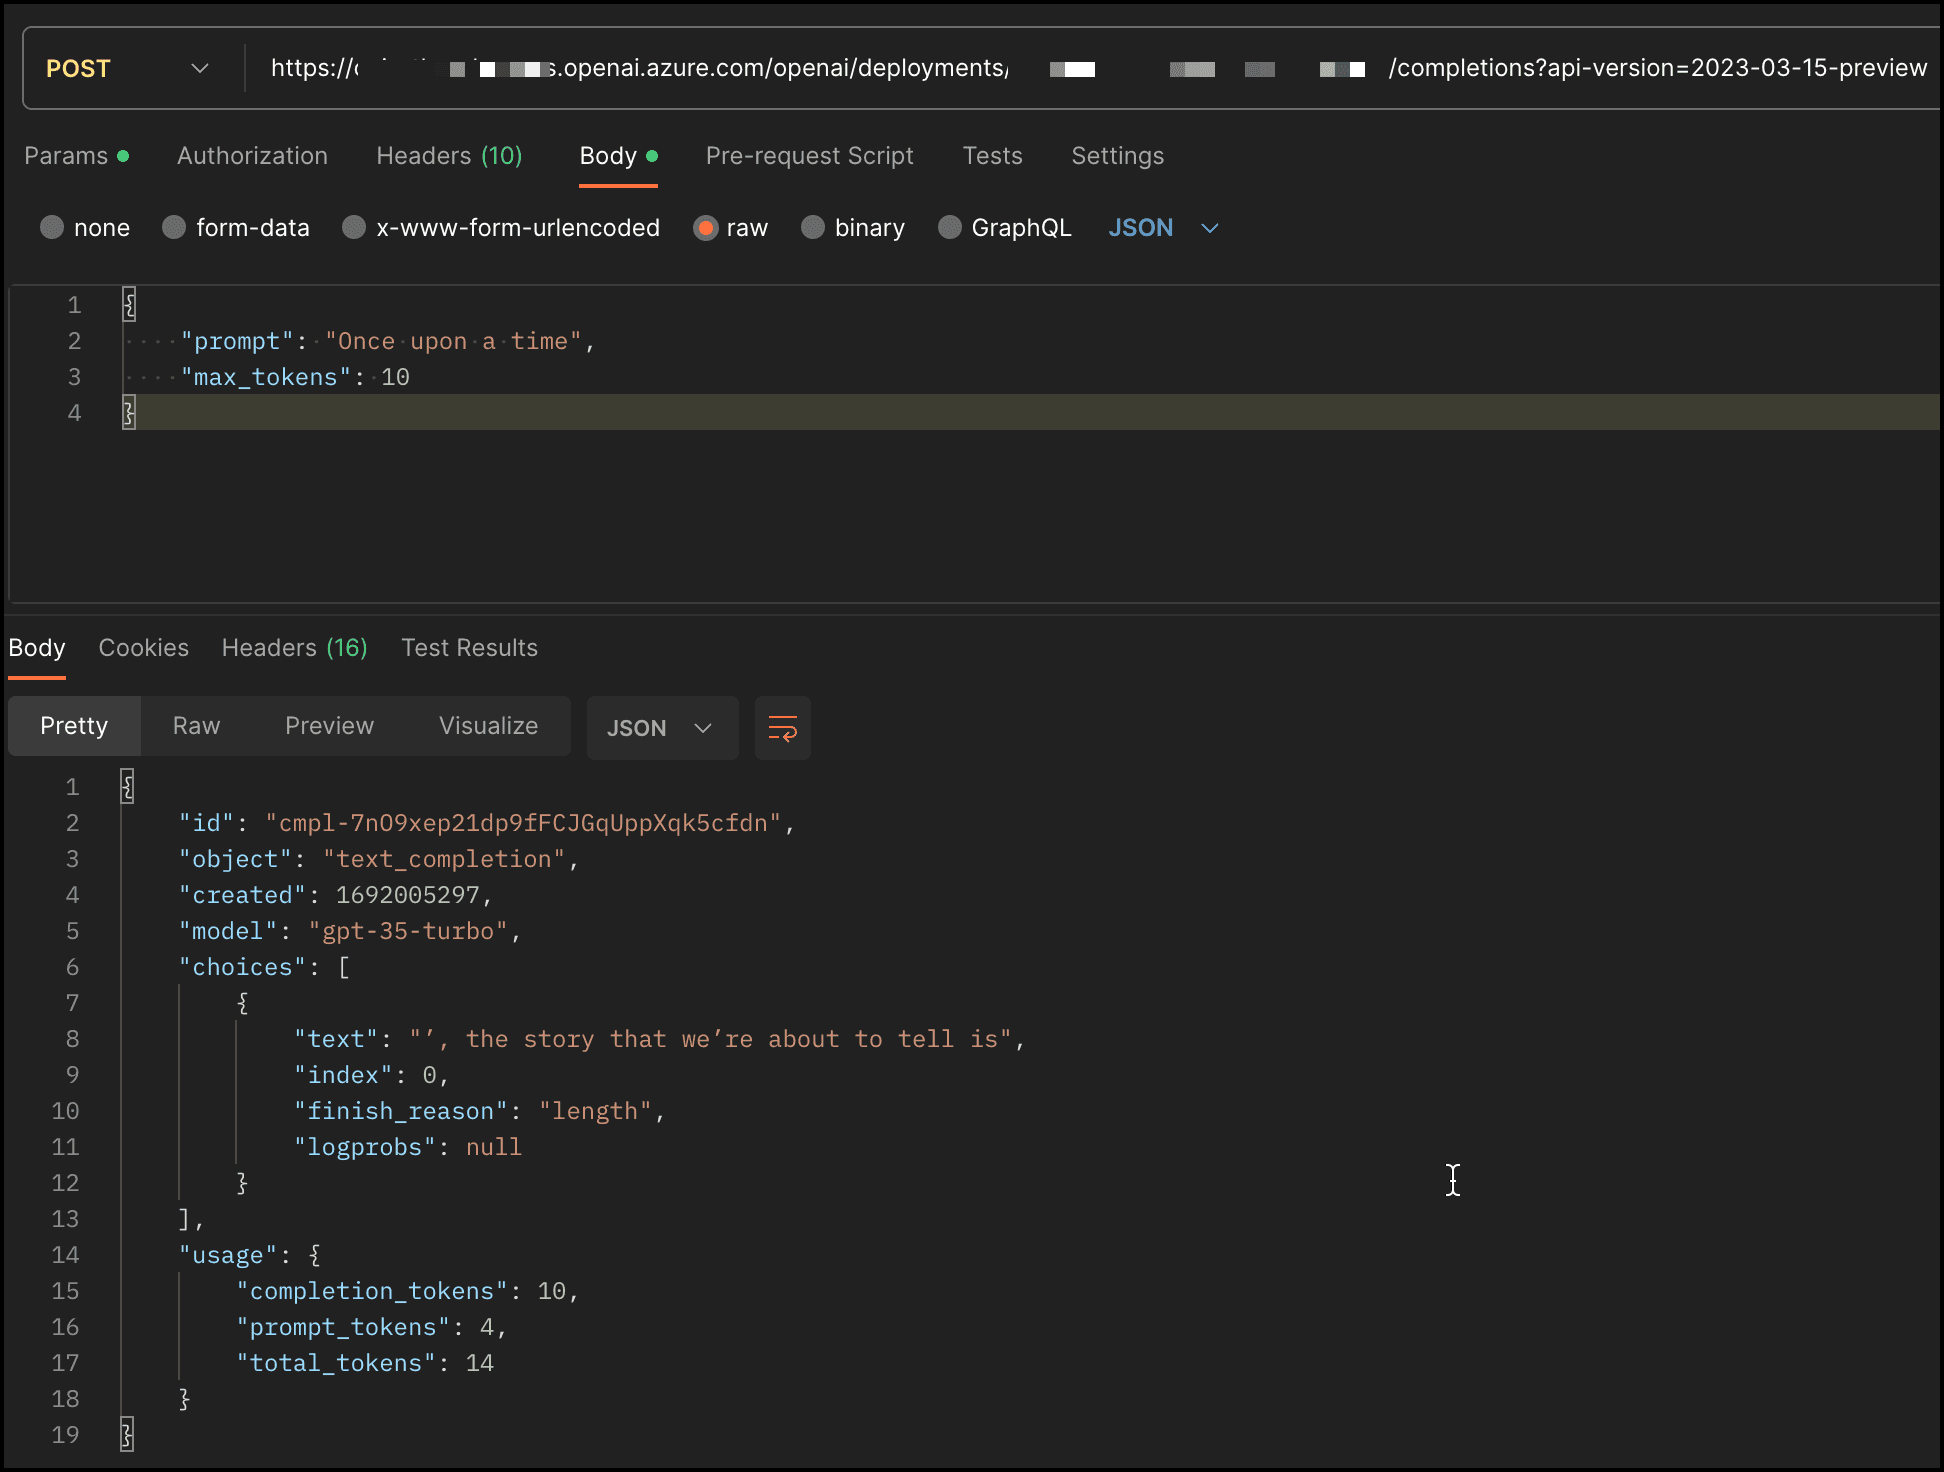The width and height of the screenshot is (1944, 1472).
Task: Open the response JSON format dropdown
Action: pyautogui.click(x=662, y=728)
